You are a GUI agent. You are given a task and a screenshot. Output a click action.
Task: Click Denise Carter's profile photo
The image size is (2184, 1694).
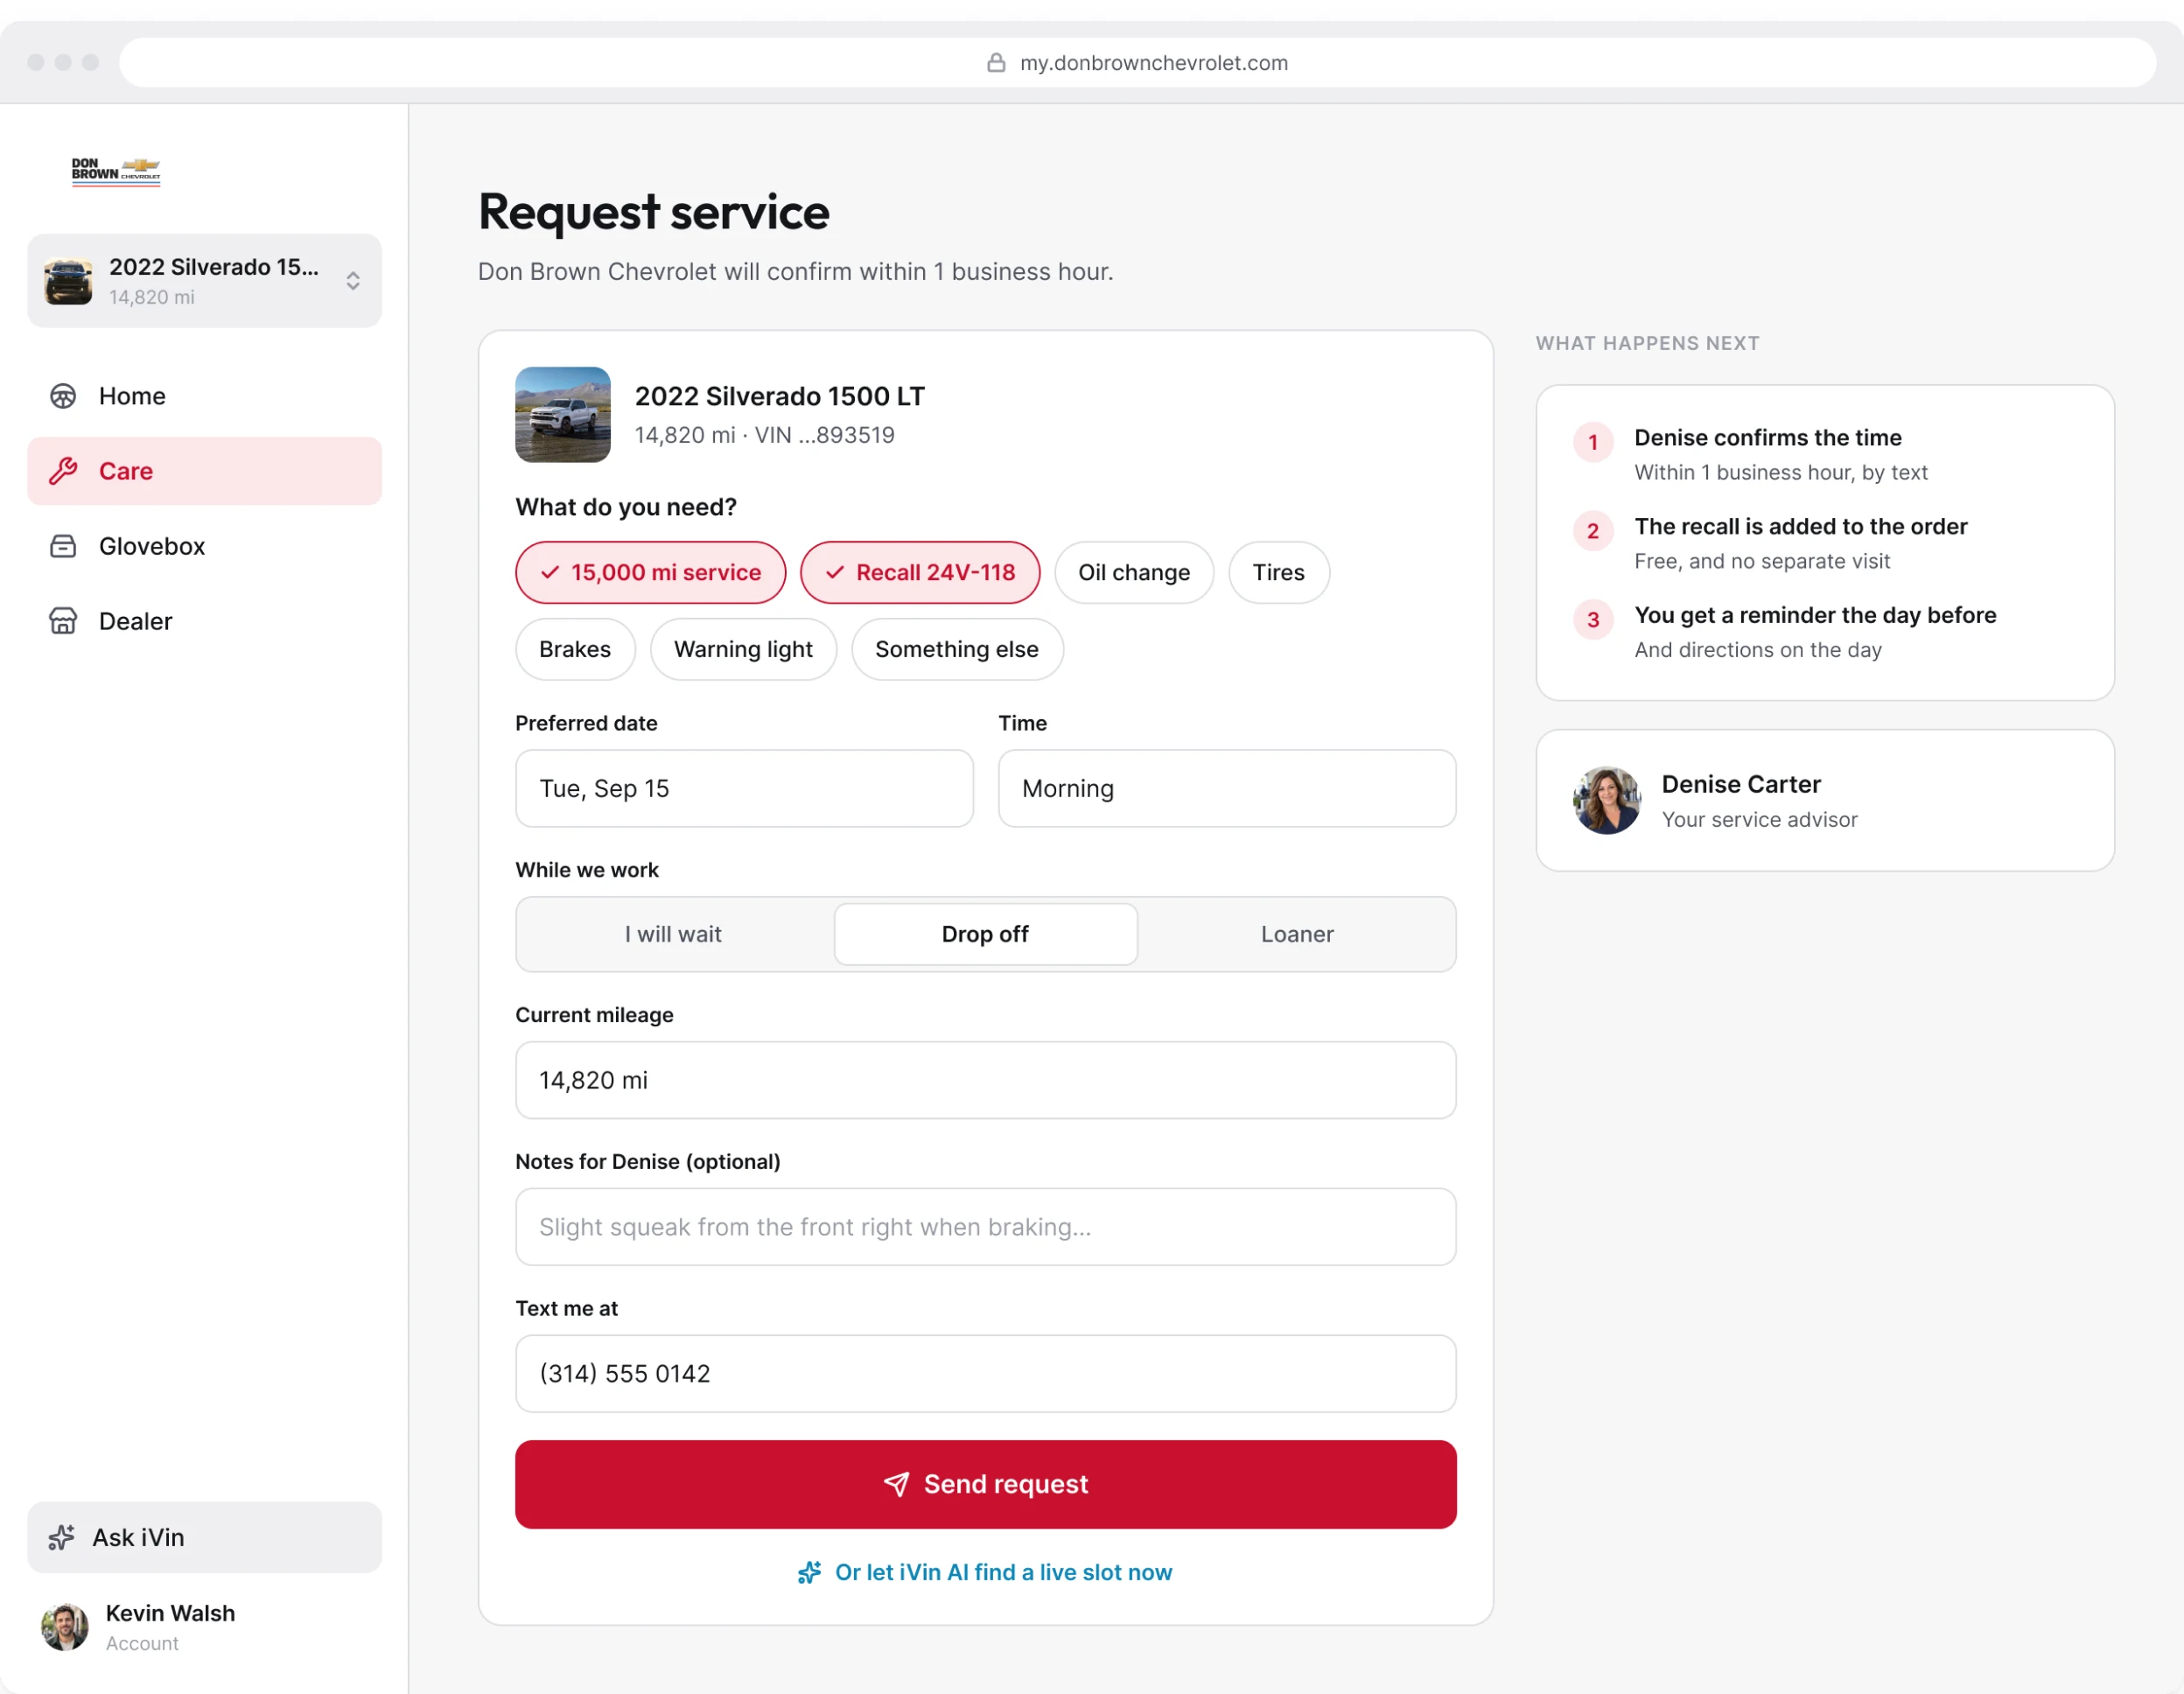coord(1607,800)
